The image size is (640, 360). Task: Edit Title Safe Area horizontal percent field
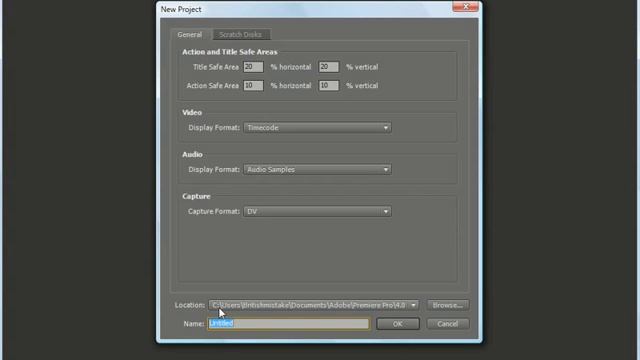(253, 67)
